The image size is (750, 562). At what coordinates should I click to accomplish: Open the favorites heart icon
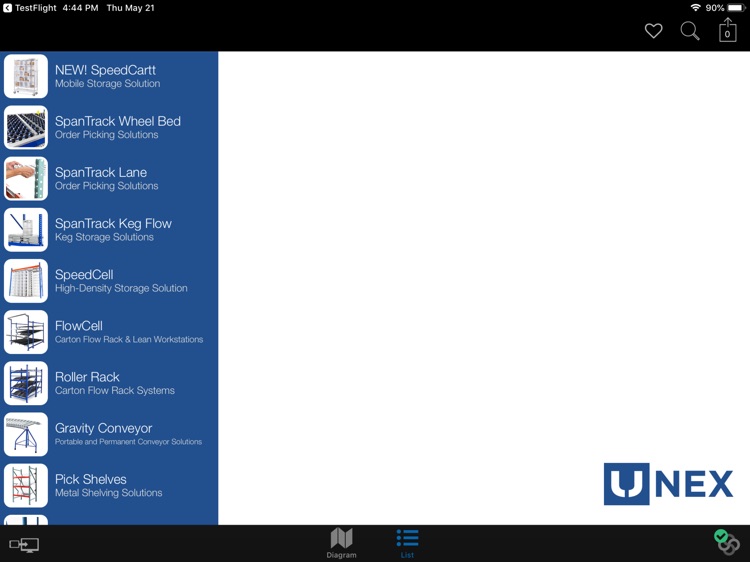click(653, 31)
